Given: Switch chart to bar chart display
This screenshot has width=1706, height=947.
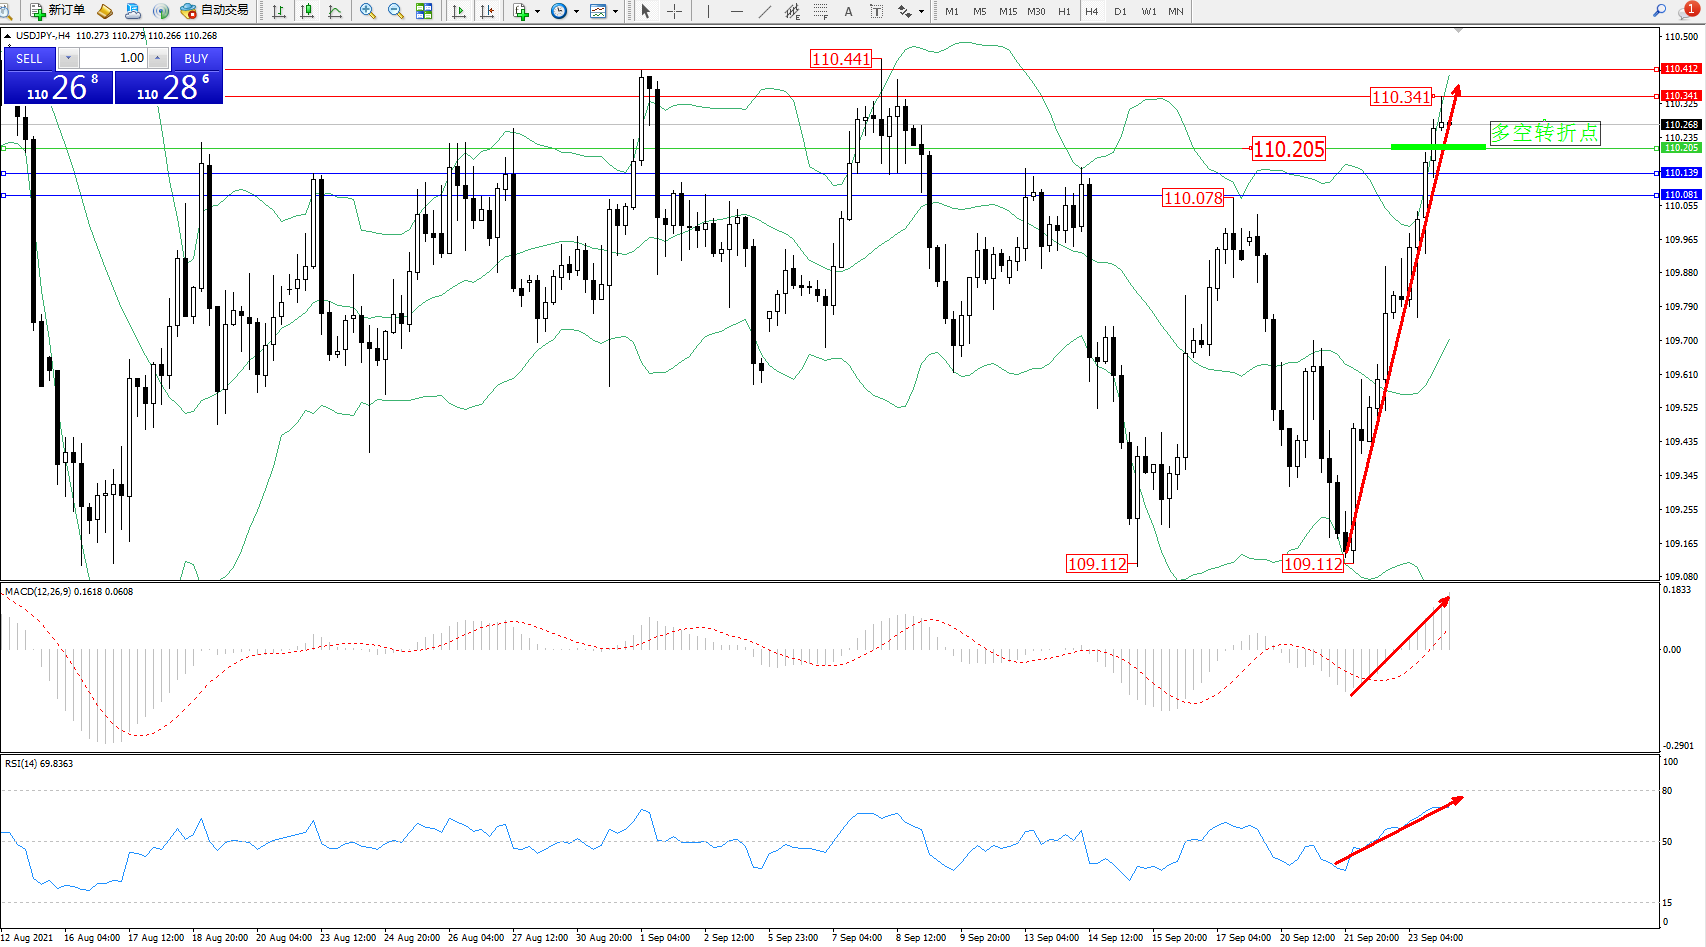Looking at the screenshot, I should 279,11.
